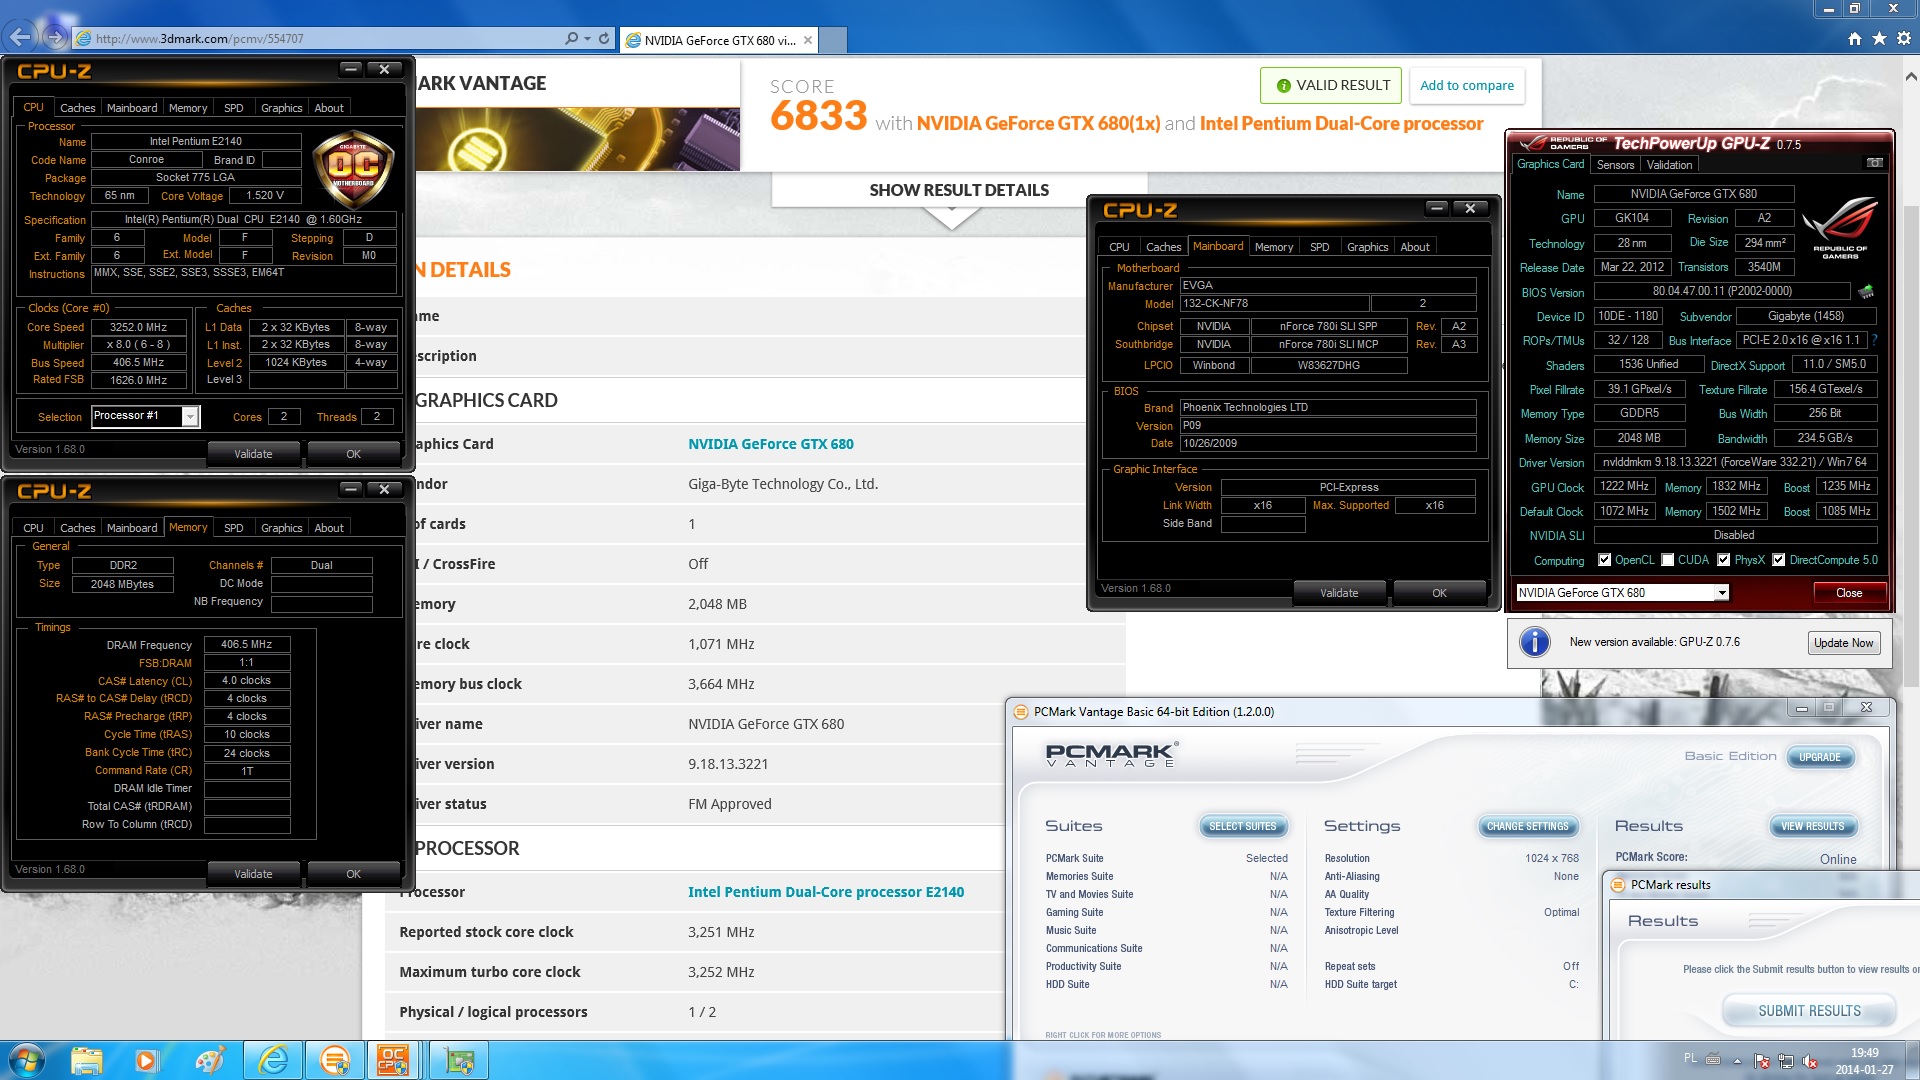Screen dimensions: 1920x1080
Task: Click the page scrollbar up arrow
Action: [x=1910, y=75]
